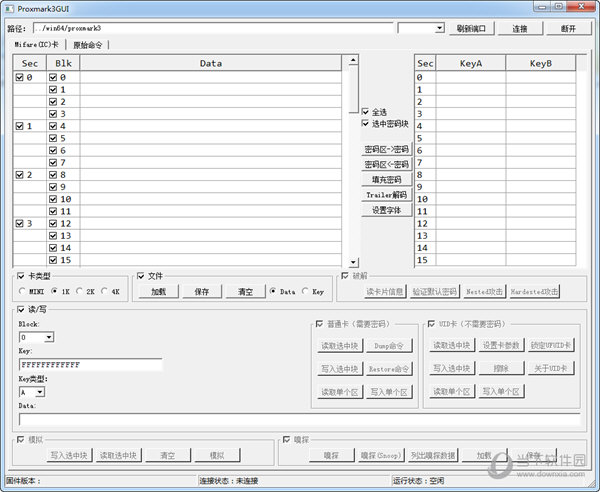
Task: Click the Hardnested攻击 button
Action: 535,292
